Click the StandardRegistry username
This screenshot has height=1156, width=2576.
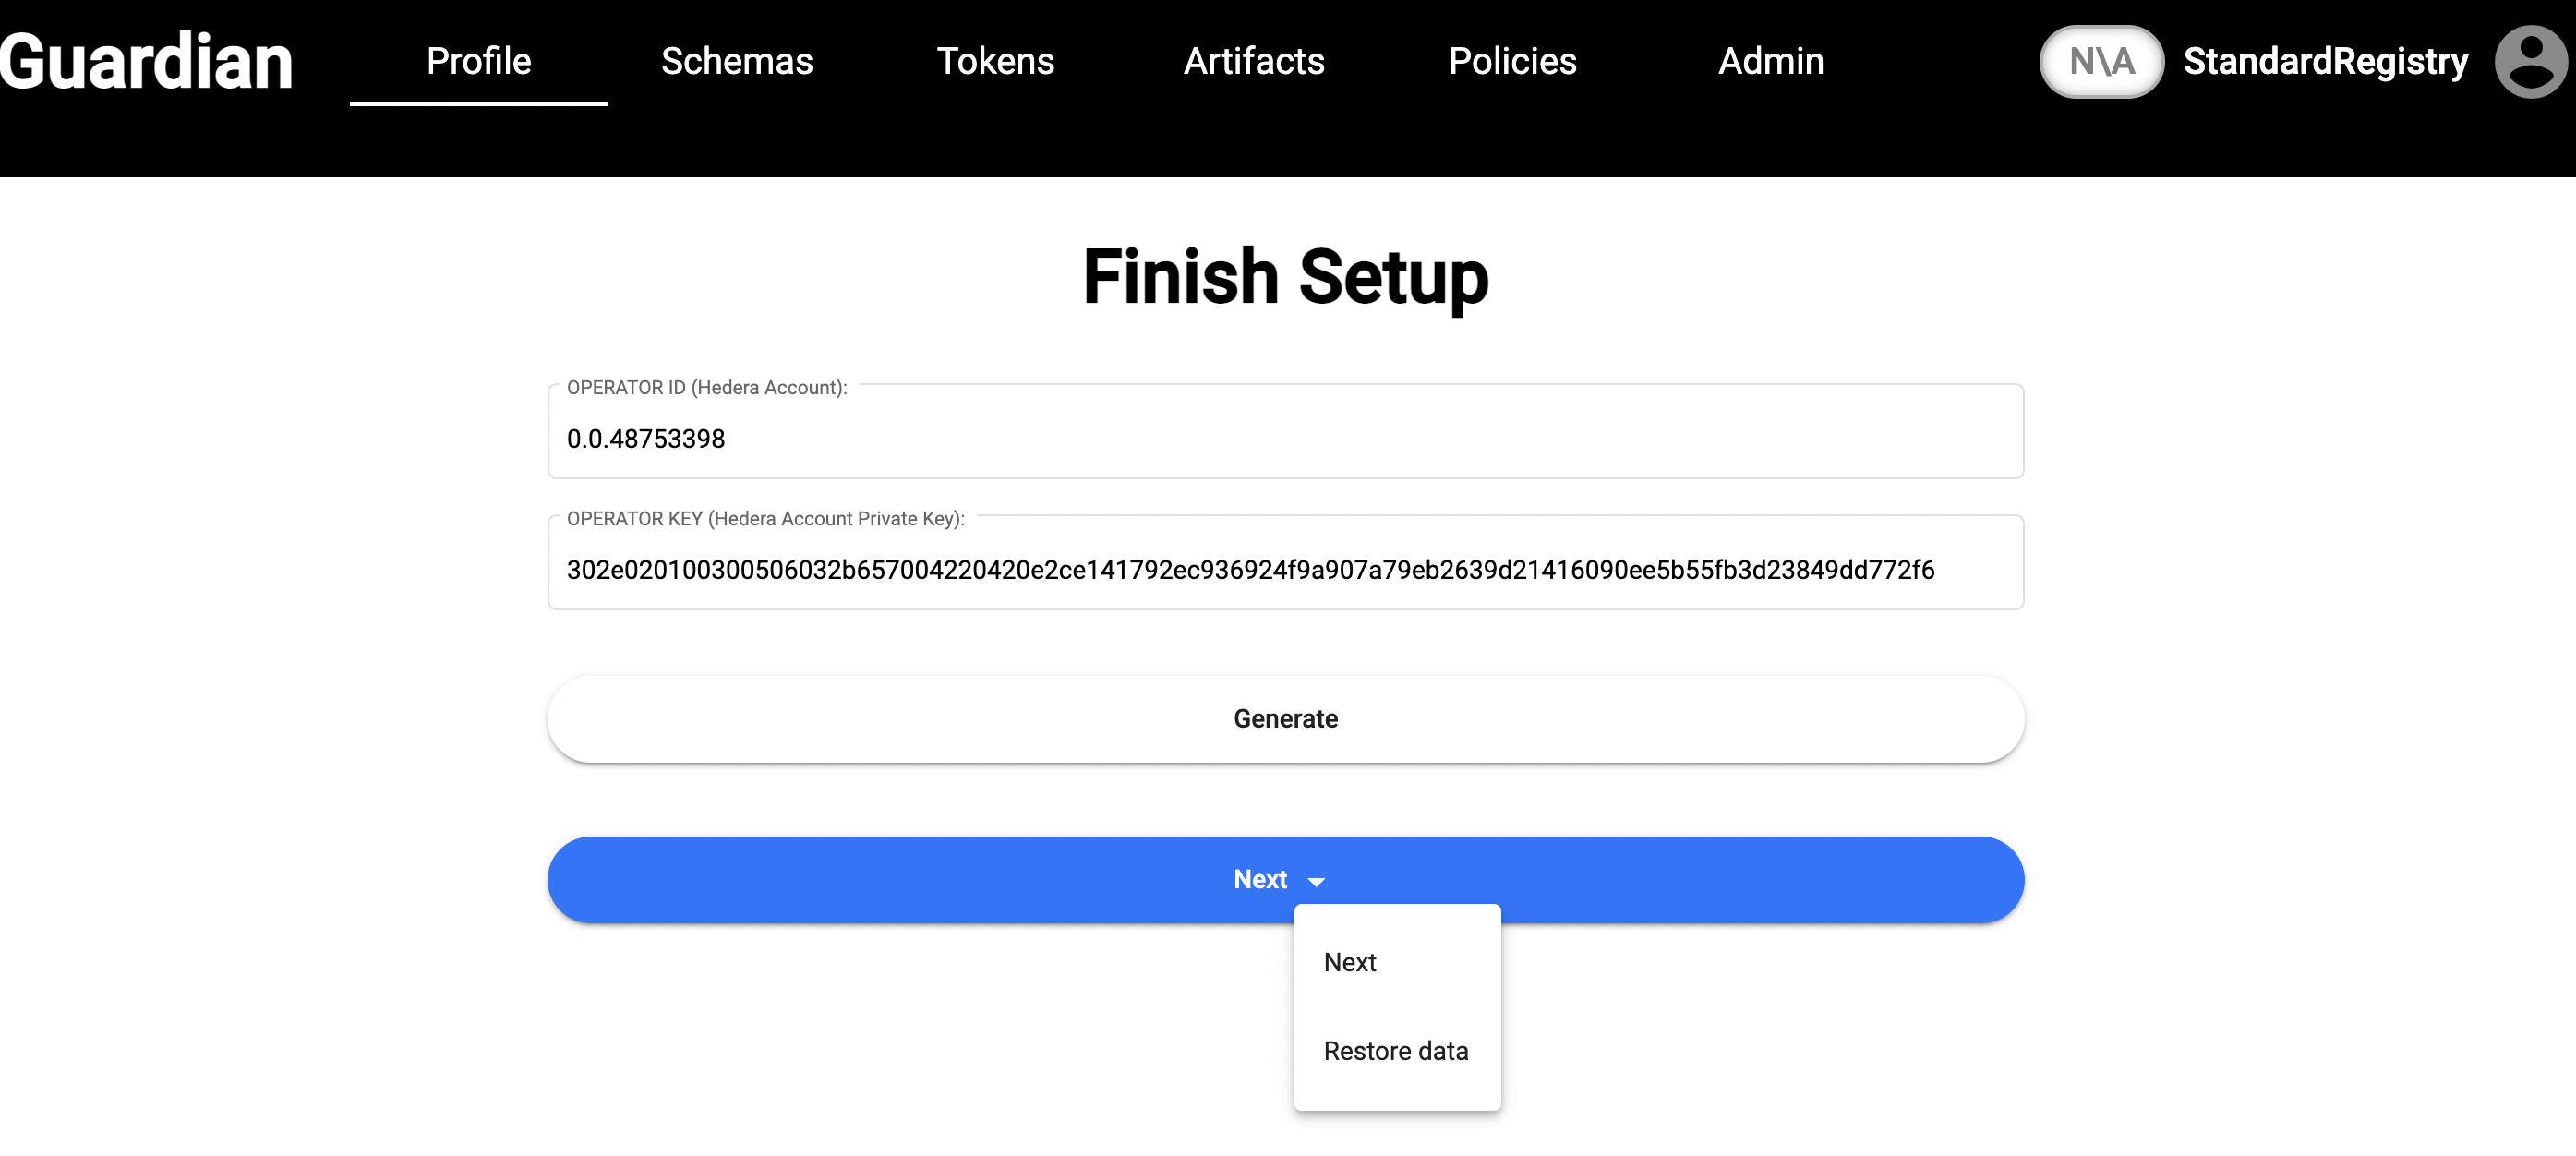click(2325, 62)
